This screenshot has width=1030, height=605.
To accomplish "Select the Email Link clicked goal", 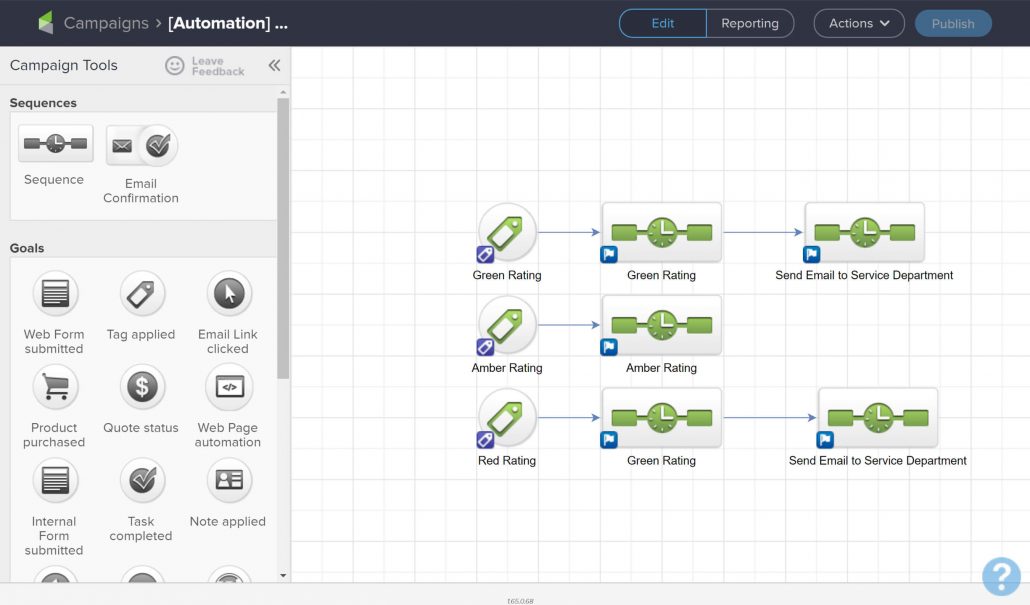I will [229, 293].
